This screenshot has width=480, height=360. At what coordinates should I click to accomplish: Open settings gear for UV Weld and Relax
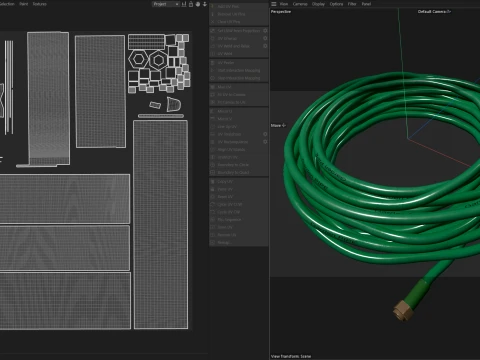(x=265, y=46)
